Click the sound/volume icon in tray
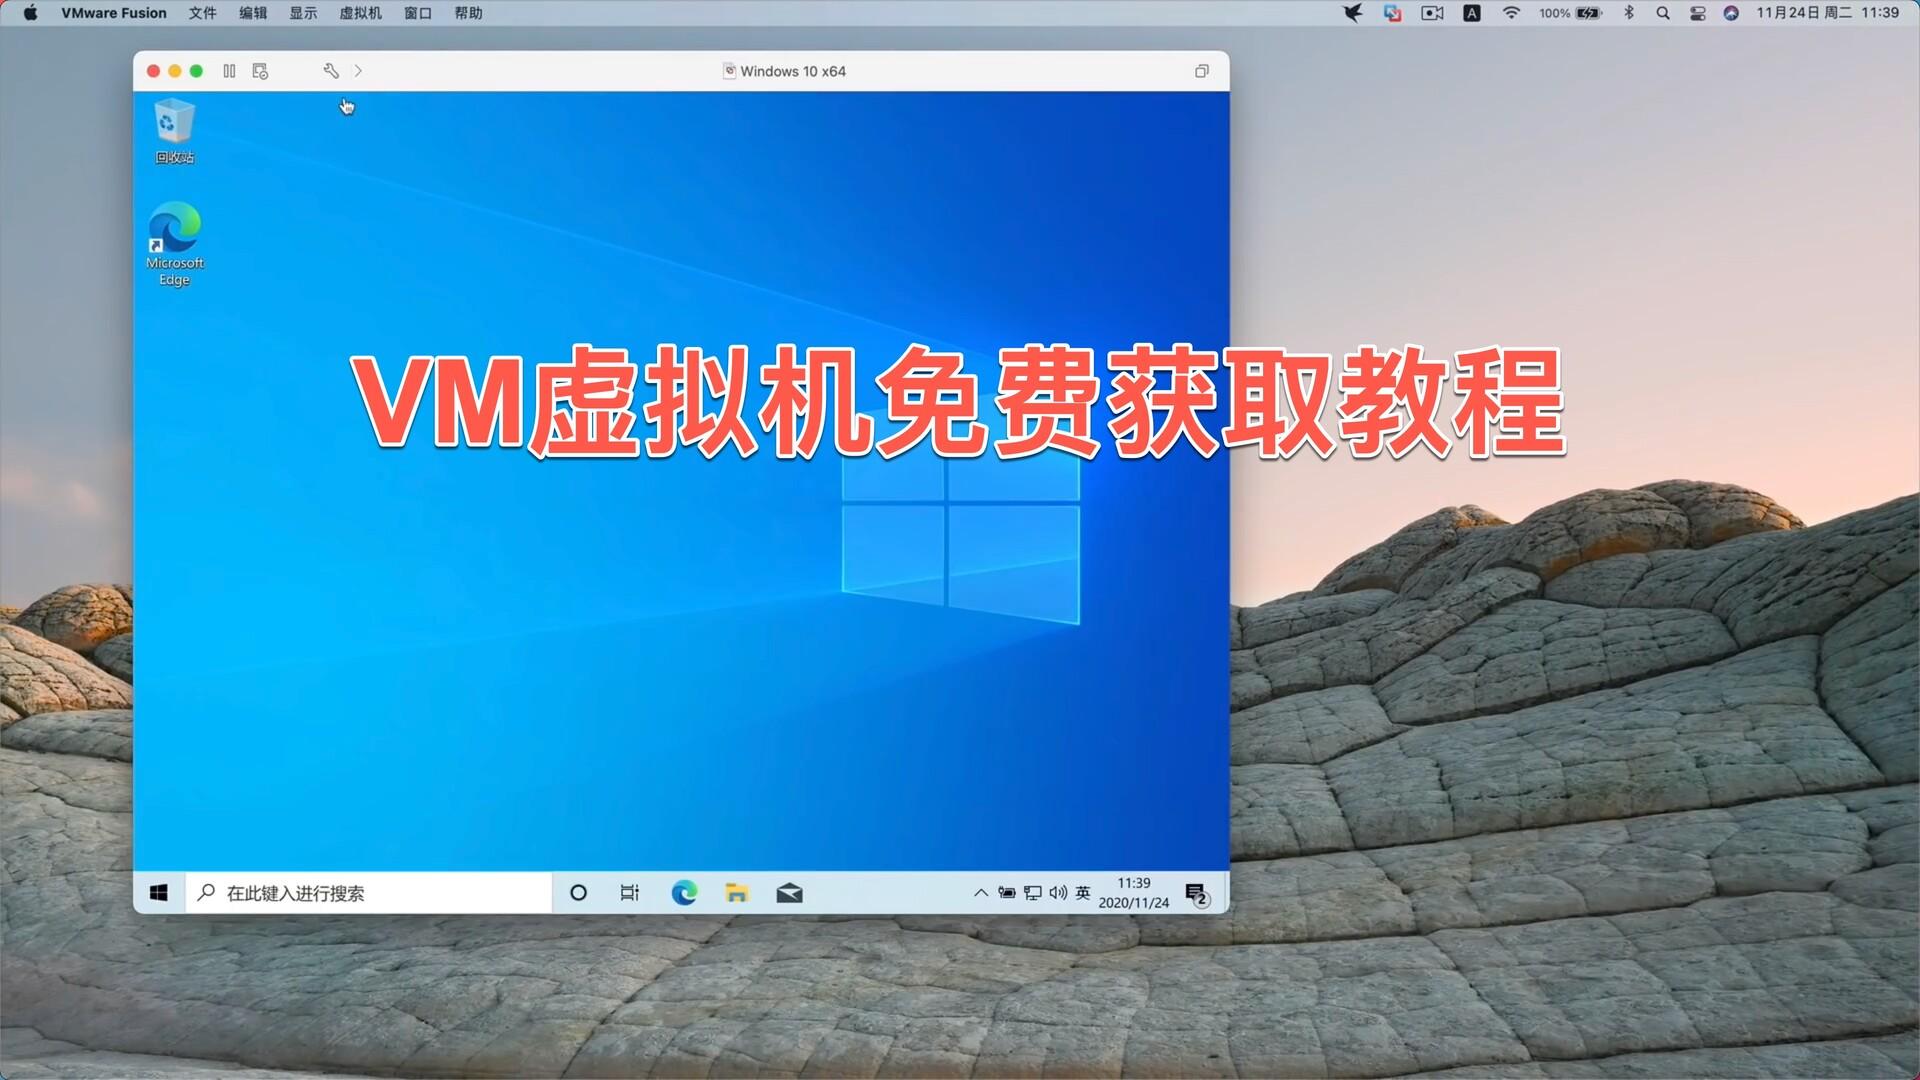The width and height of the screenshot is (1920, 1080). point(1056,893)
